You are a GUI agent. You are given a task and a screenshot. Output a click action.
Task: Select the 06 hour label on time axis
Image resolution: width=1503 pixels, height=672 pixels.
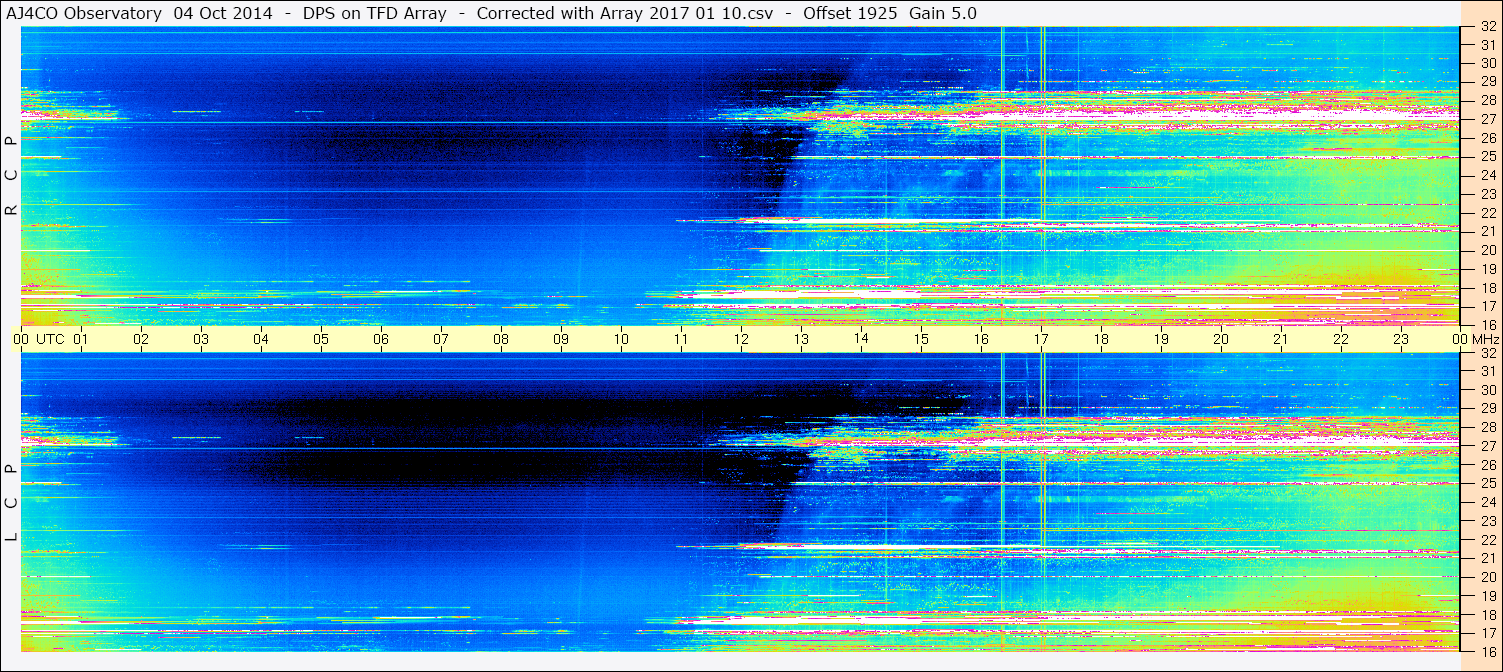(381, 339)
